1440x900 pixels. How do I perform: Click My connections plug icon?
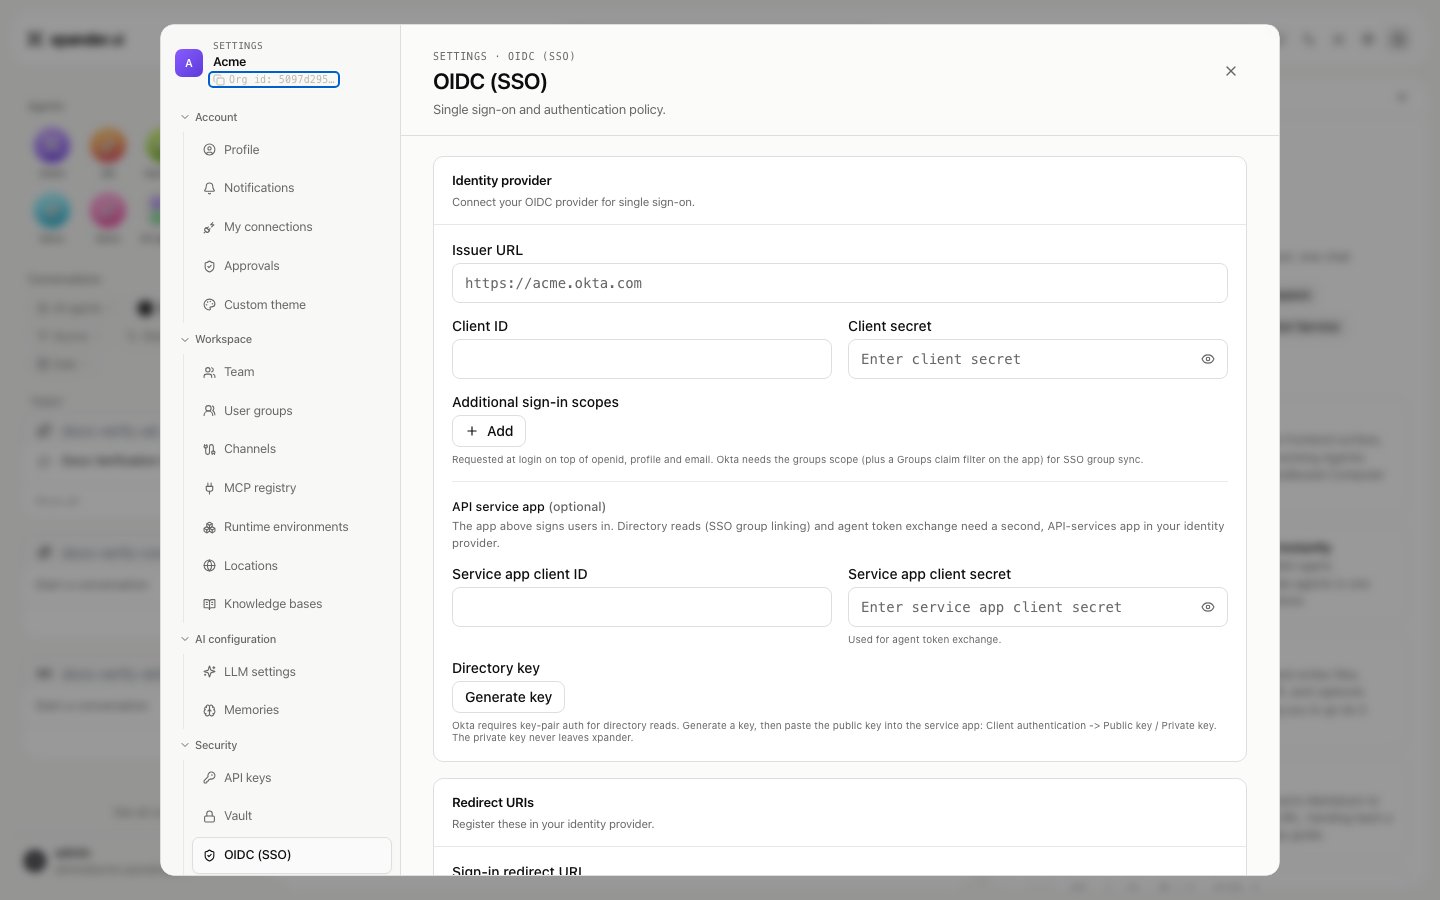click(x=209, y=227)
